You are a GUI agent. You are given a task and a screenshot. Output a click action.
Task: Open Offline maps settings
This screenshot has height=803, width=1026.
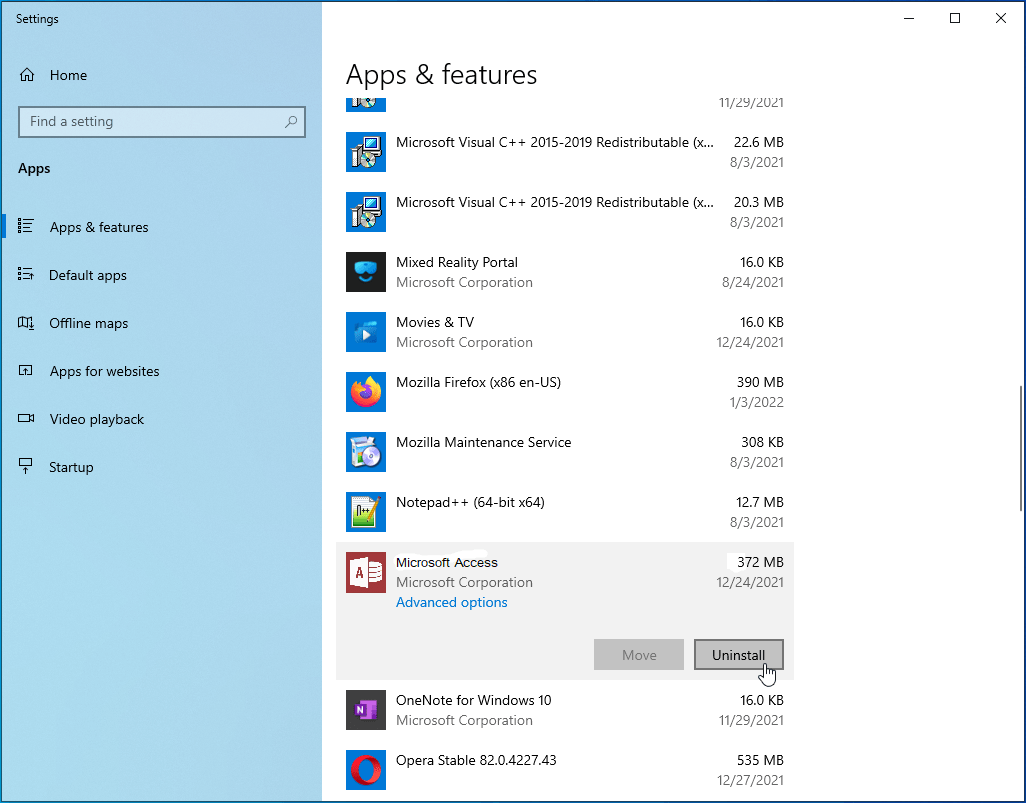[x=89, y=323]
